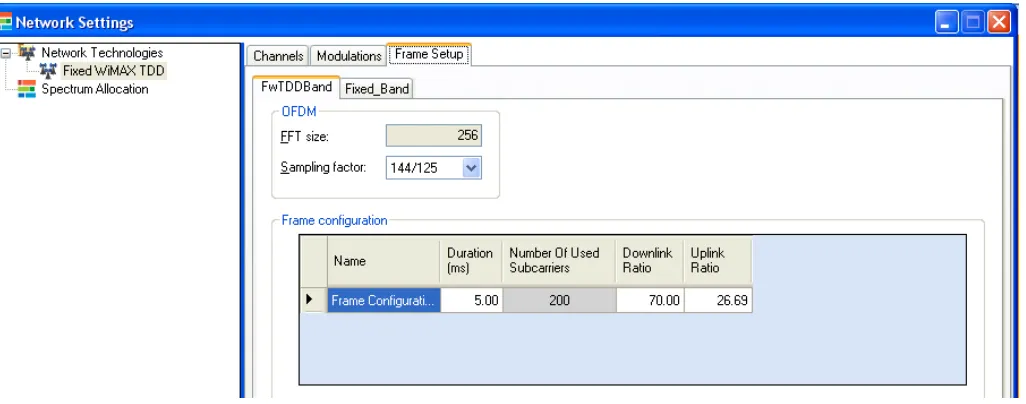Click the Spectrum Allocation colored bars icon
The width and height of the screenshot is (1026, 404).
27,89
